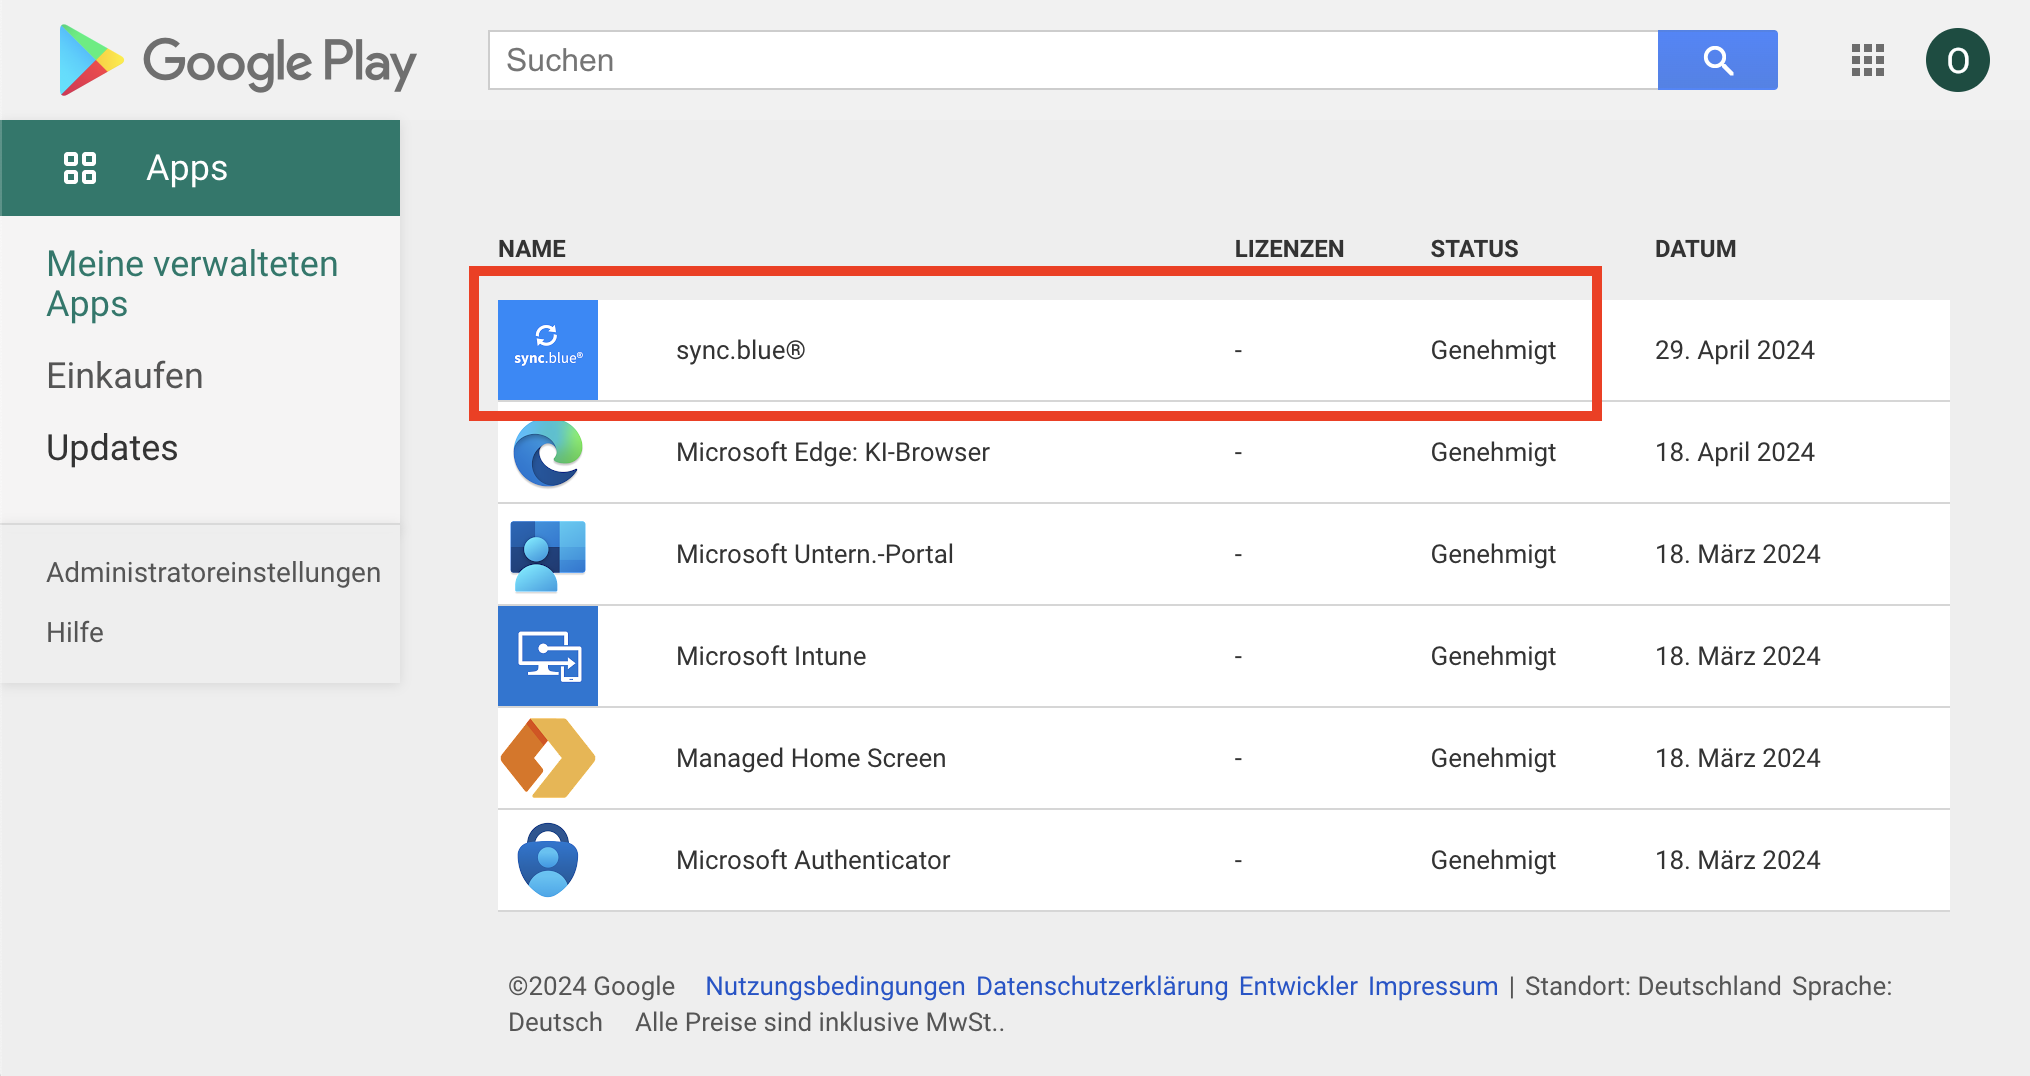The width and height of the screenshot is (2030, 1076).
Task: Click the NAME column header
Action: (x=532, y=249)
